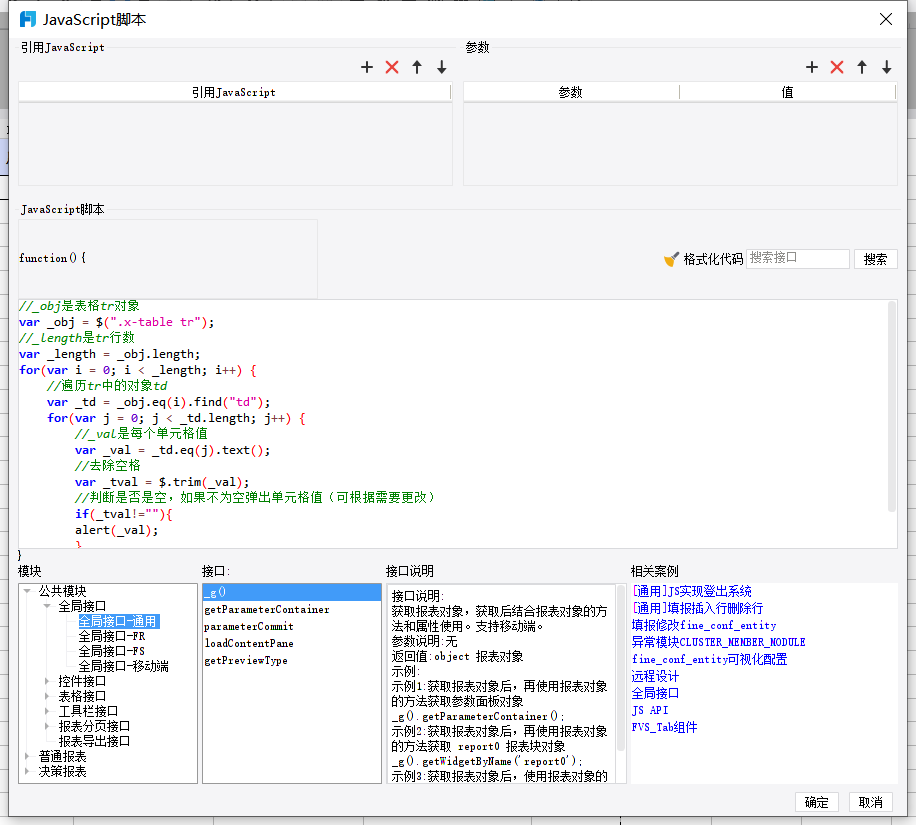Viewport: 916px width, 825px height.
Task: Click the JavaScript脚本 dialog logo icon
Action: pyautogui.click(x=27, y=19)
